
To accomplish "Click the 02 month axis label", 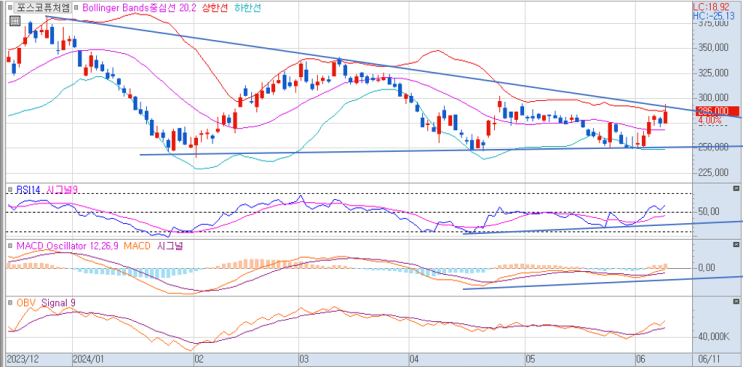I will [199, 359].
